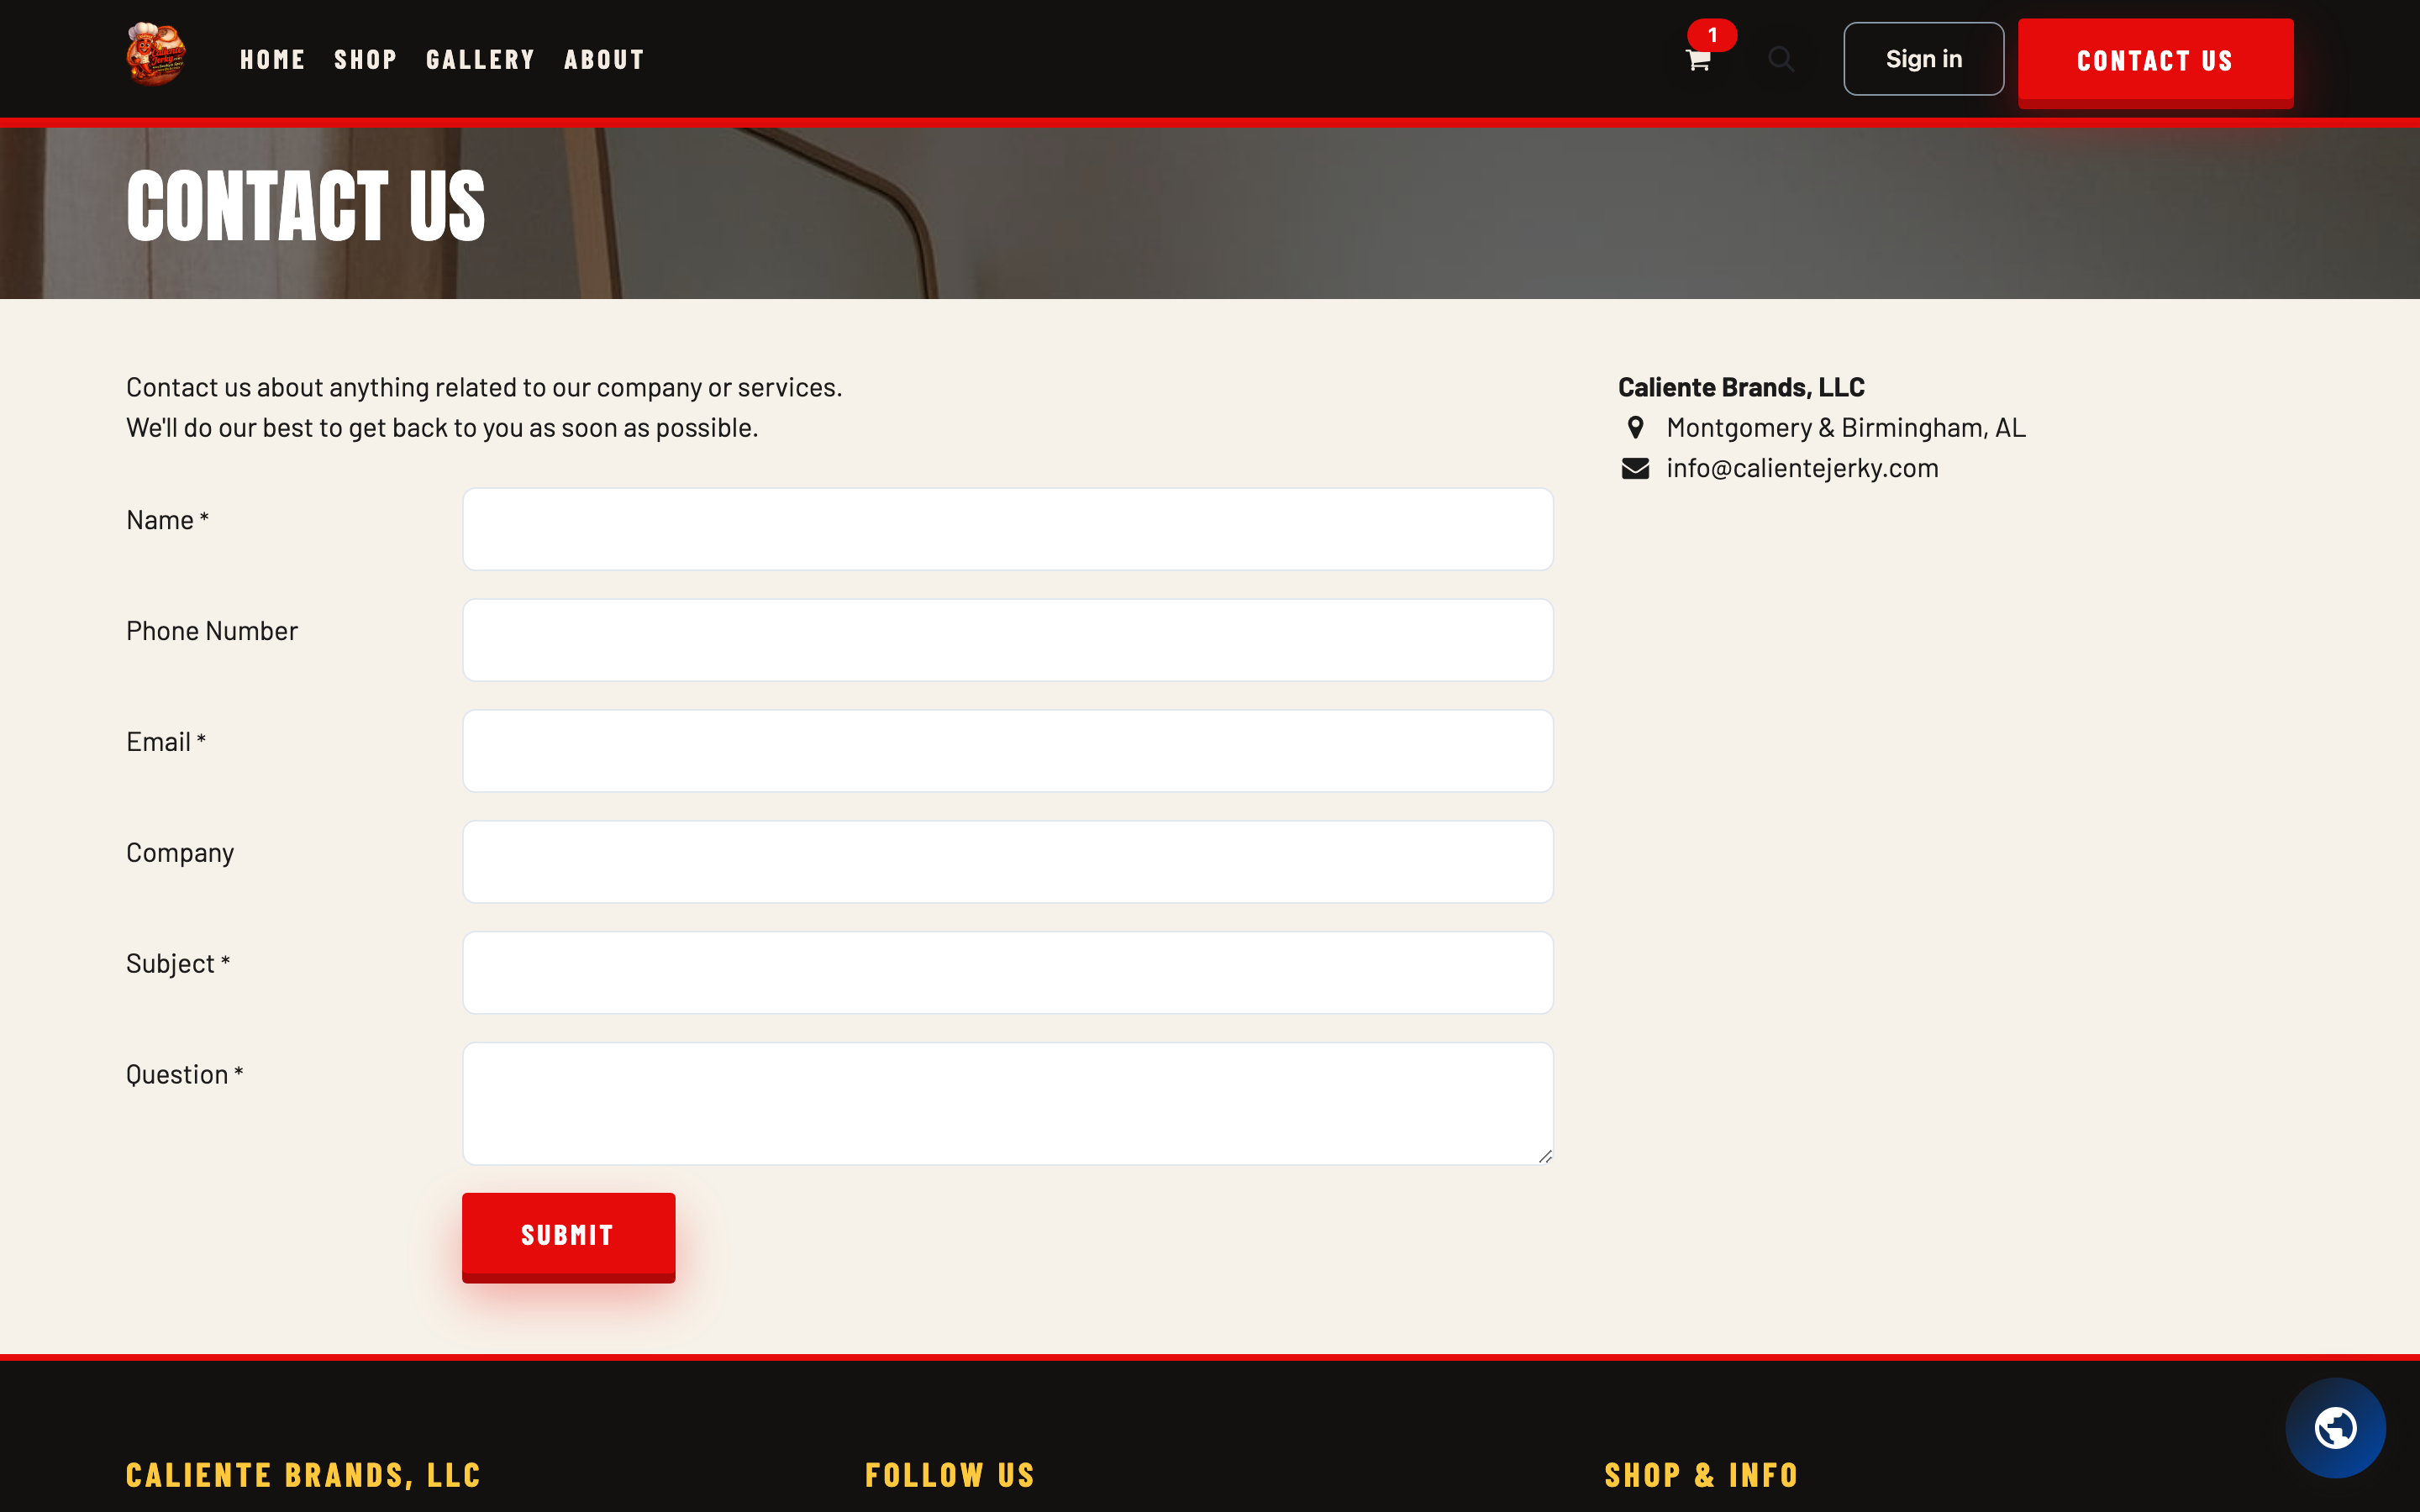
Task: Click the location pin icon
Action: [1635, 428]
